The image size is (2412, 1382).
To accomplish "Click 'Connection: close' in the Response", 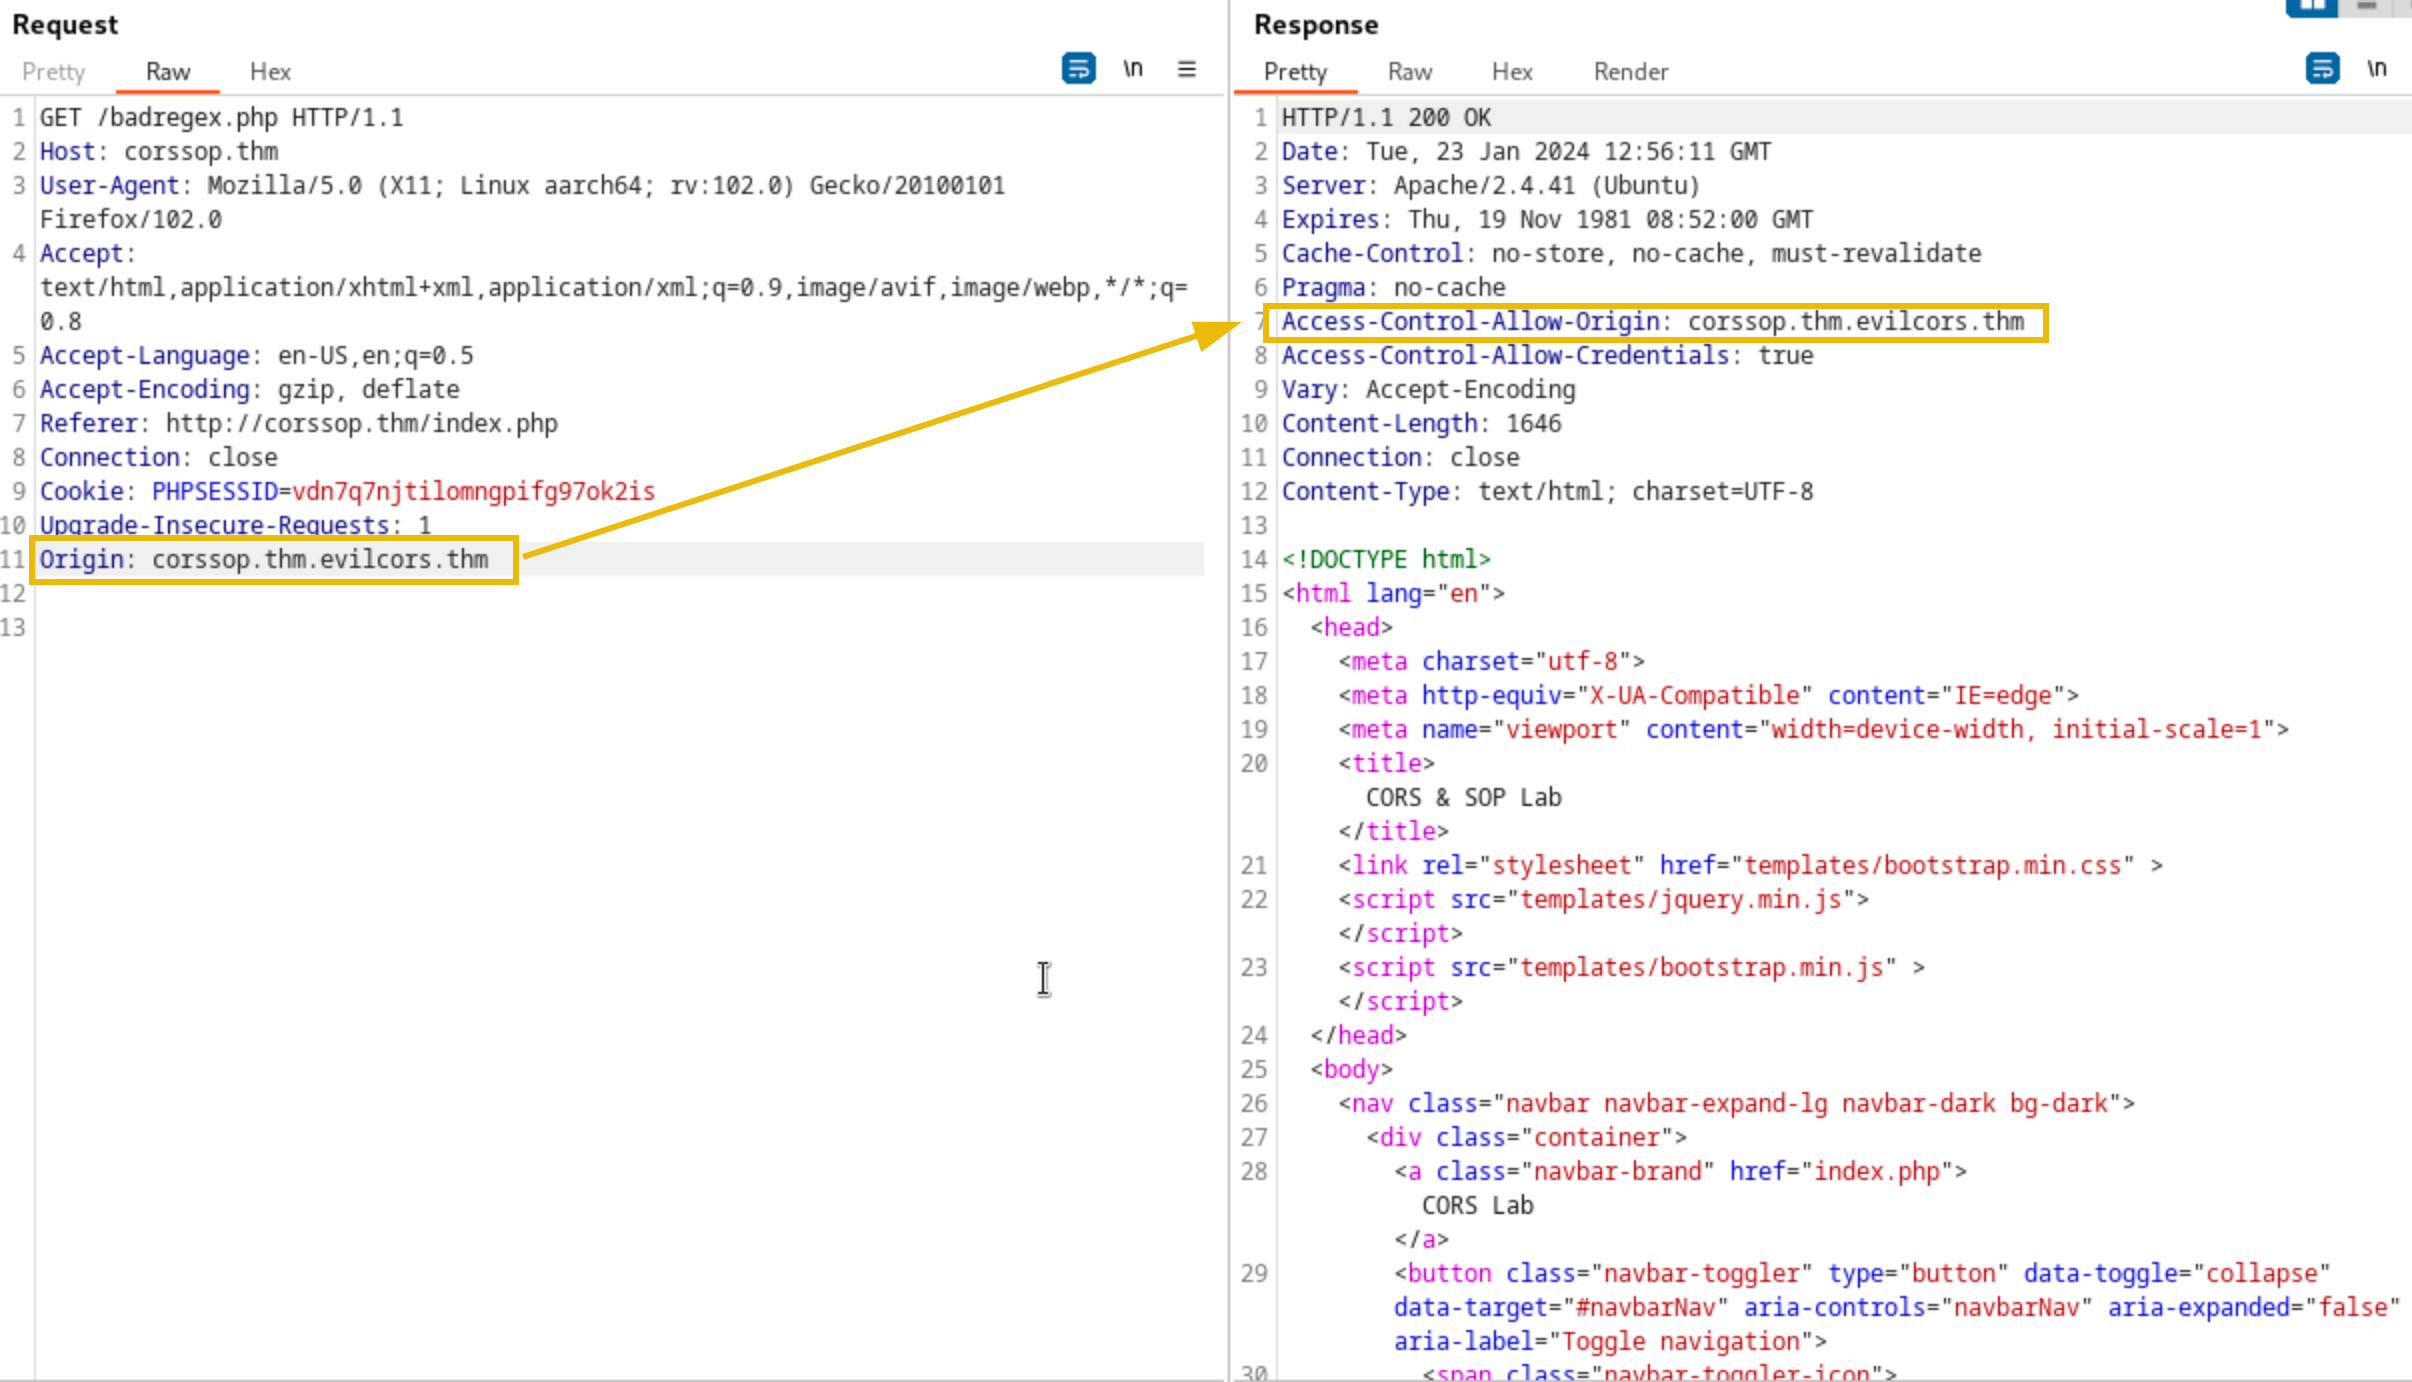I will pos(1401,458).
